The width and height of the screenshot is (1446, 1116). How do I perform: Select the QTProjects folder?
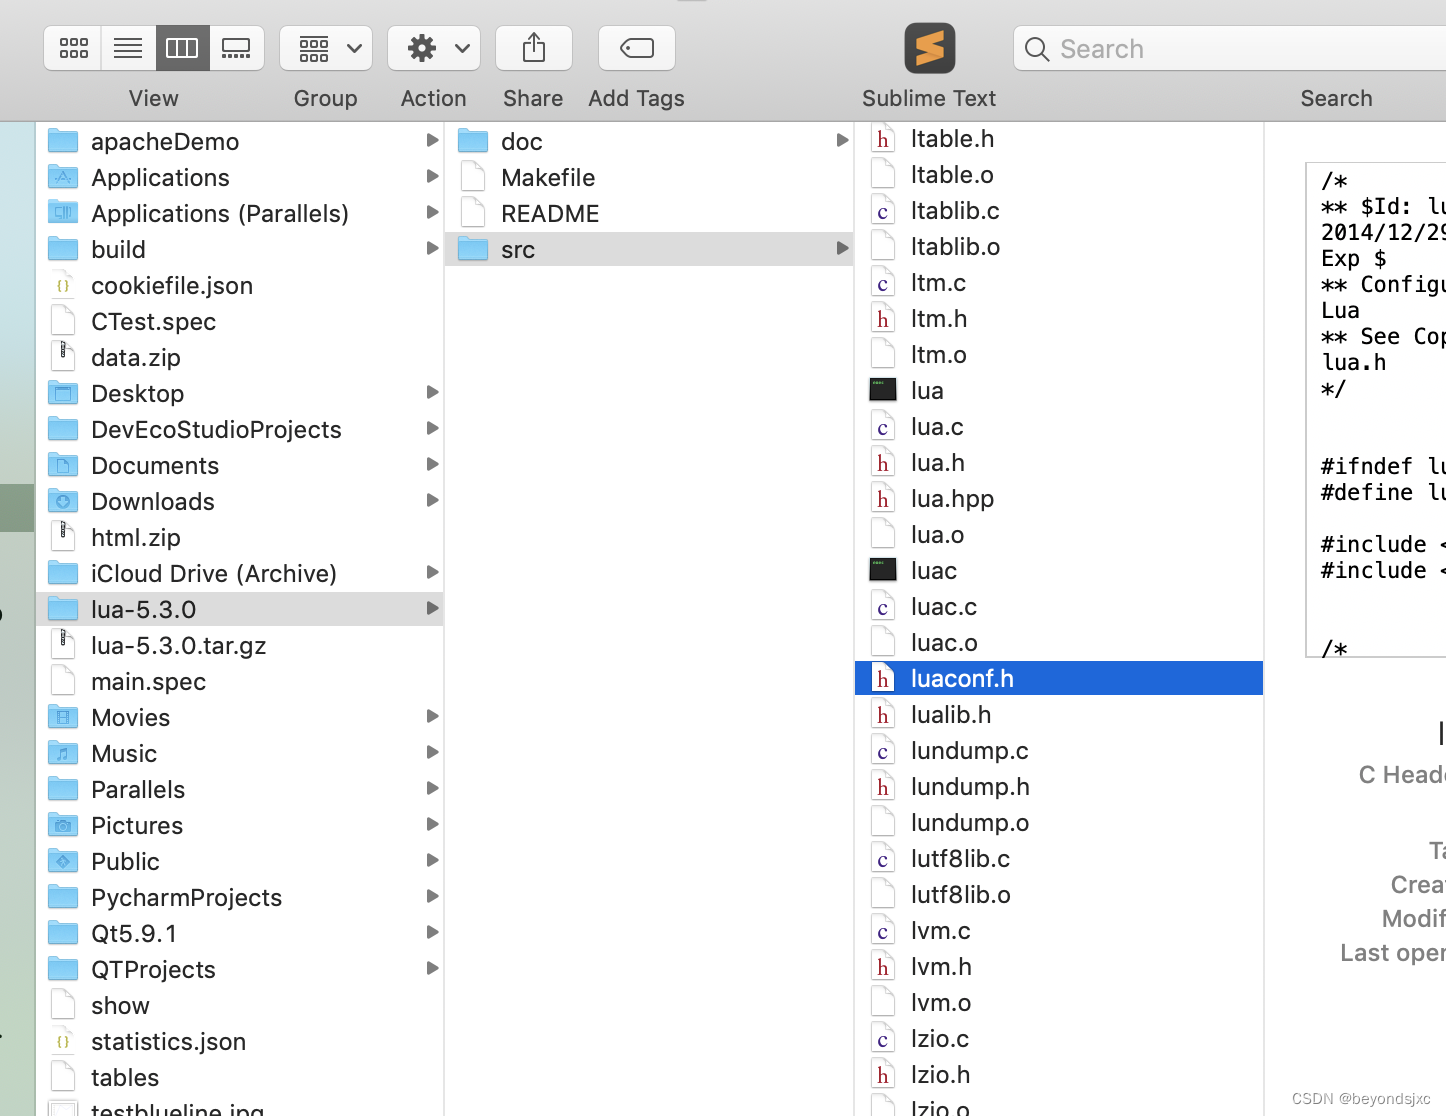(x=240, y=969)
